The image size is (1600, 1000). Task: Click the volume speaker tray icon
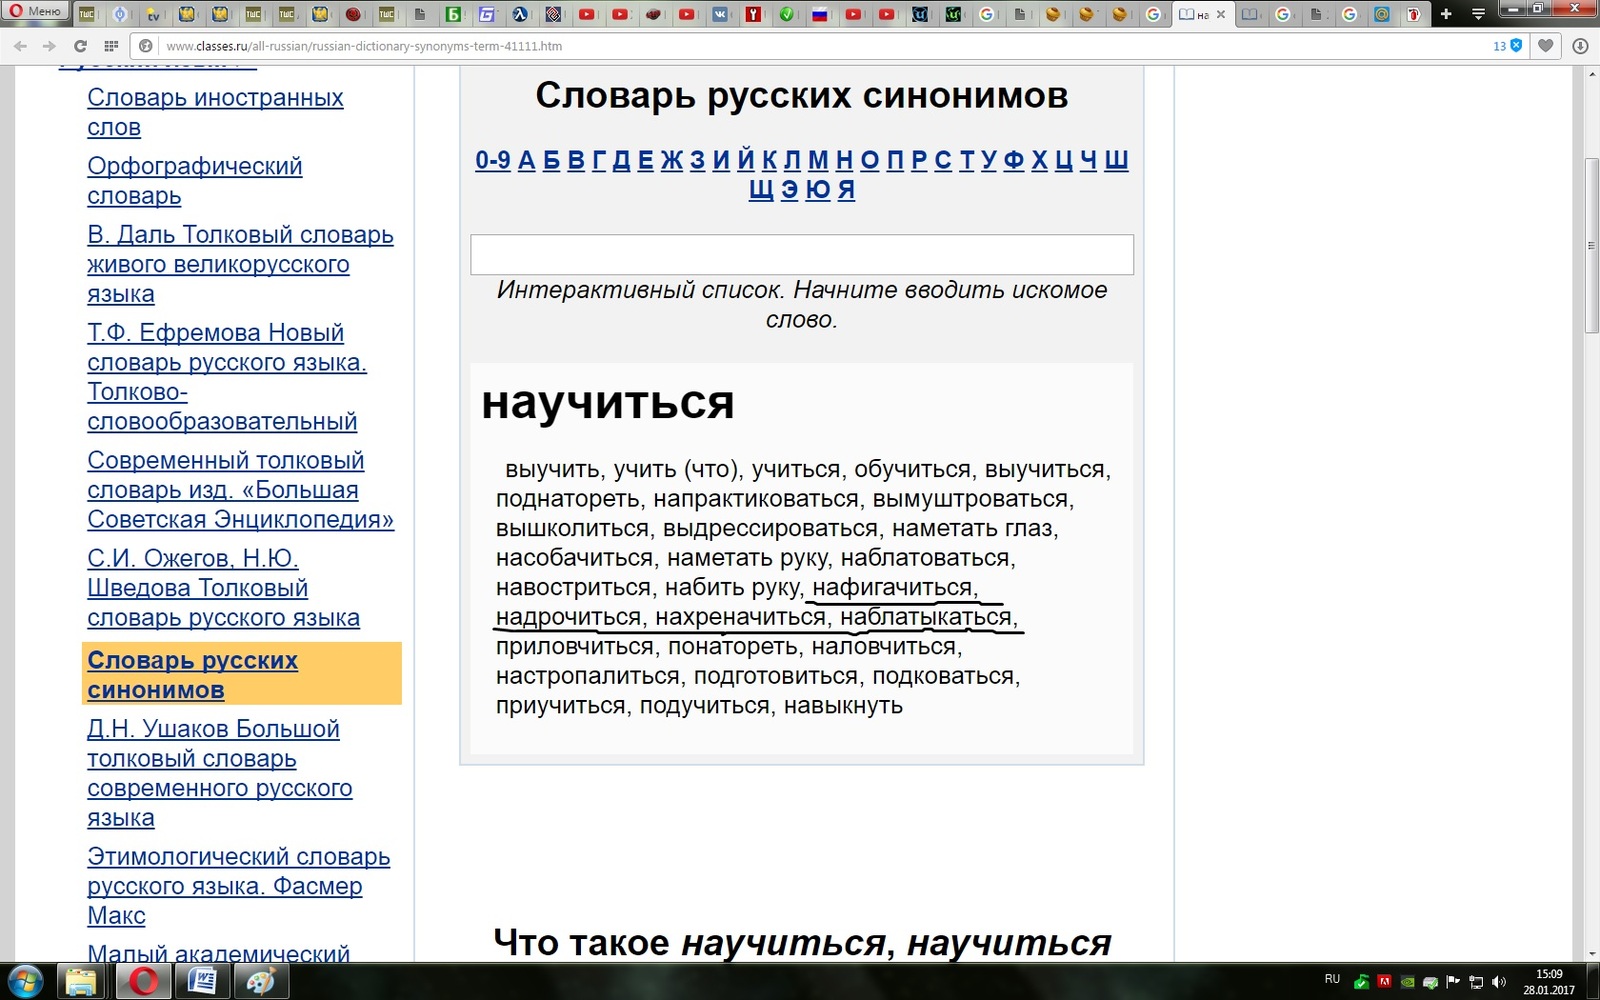click(1498, 982)
